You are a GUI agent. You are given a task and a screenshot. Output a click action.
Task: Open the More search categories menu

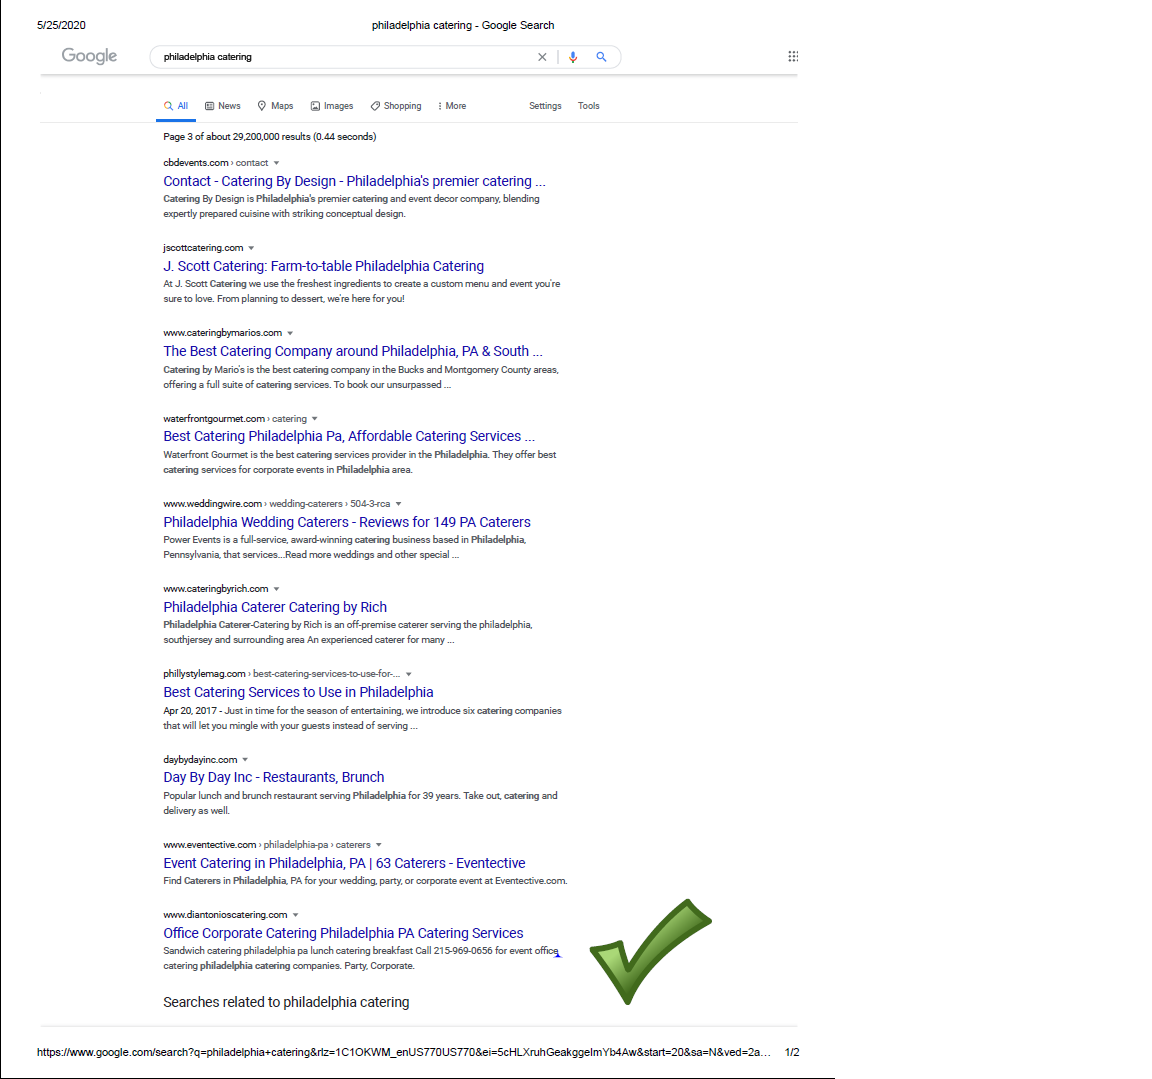click(x=452, y=106)
